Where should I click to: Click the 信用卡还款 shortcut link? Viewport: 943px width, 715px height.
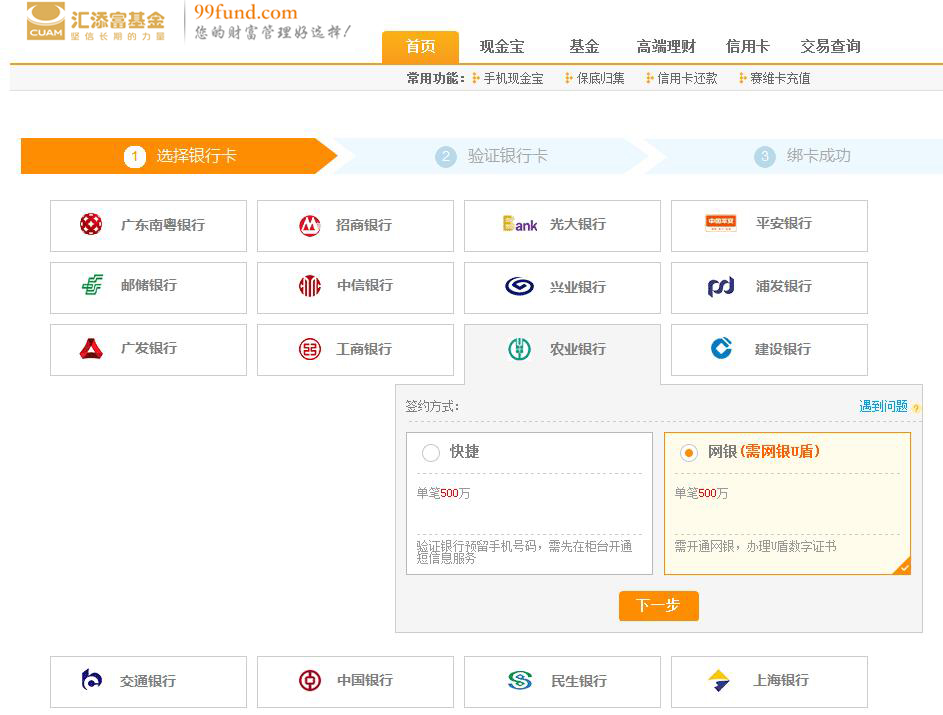pos(686,78)
